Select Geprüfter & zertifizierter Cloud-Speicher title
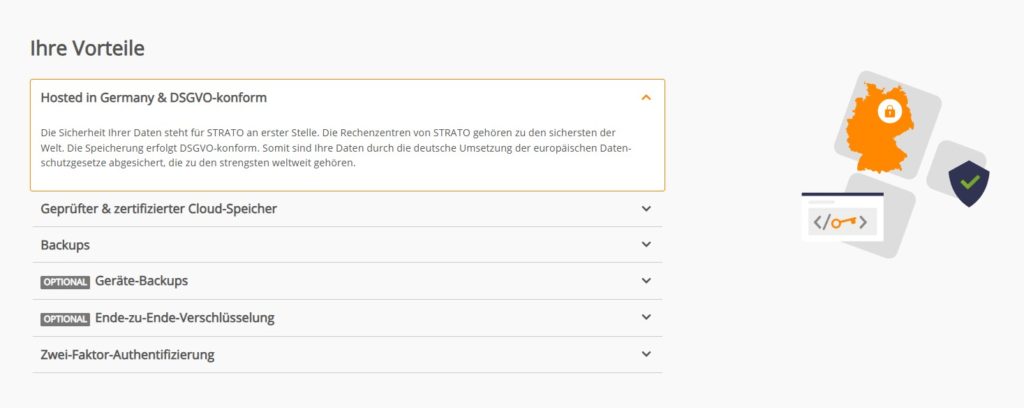 click(x=158, y=209)
